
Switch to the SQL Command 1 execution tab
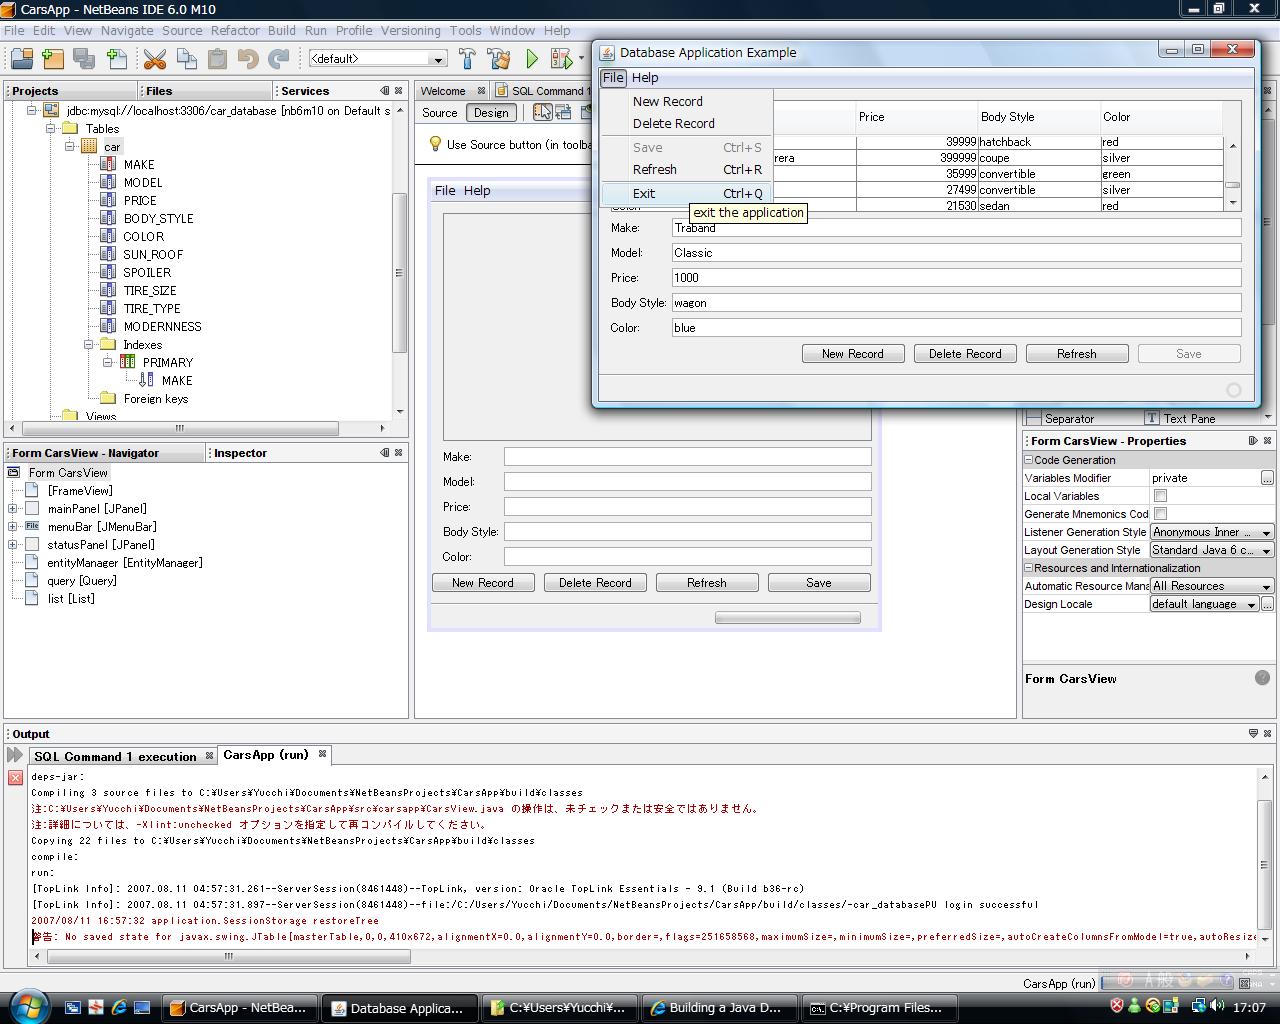[115, 757]
